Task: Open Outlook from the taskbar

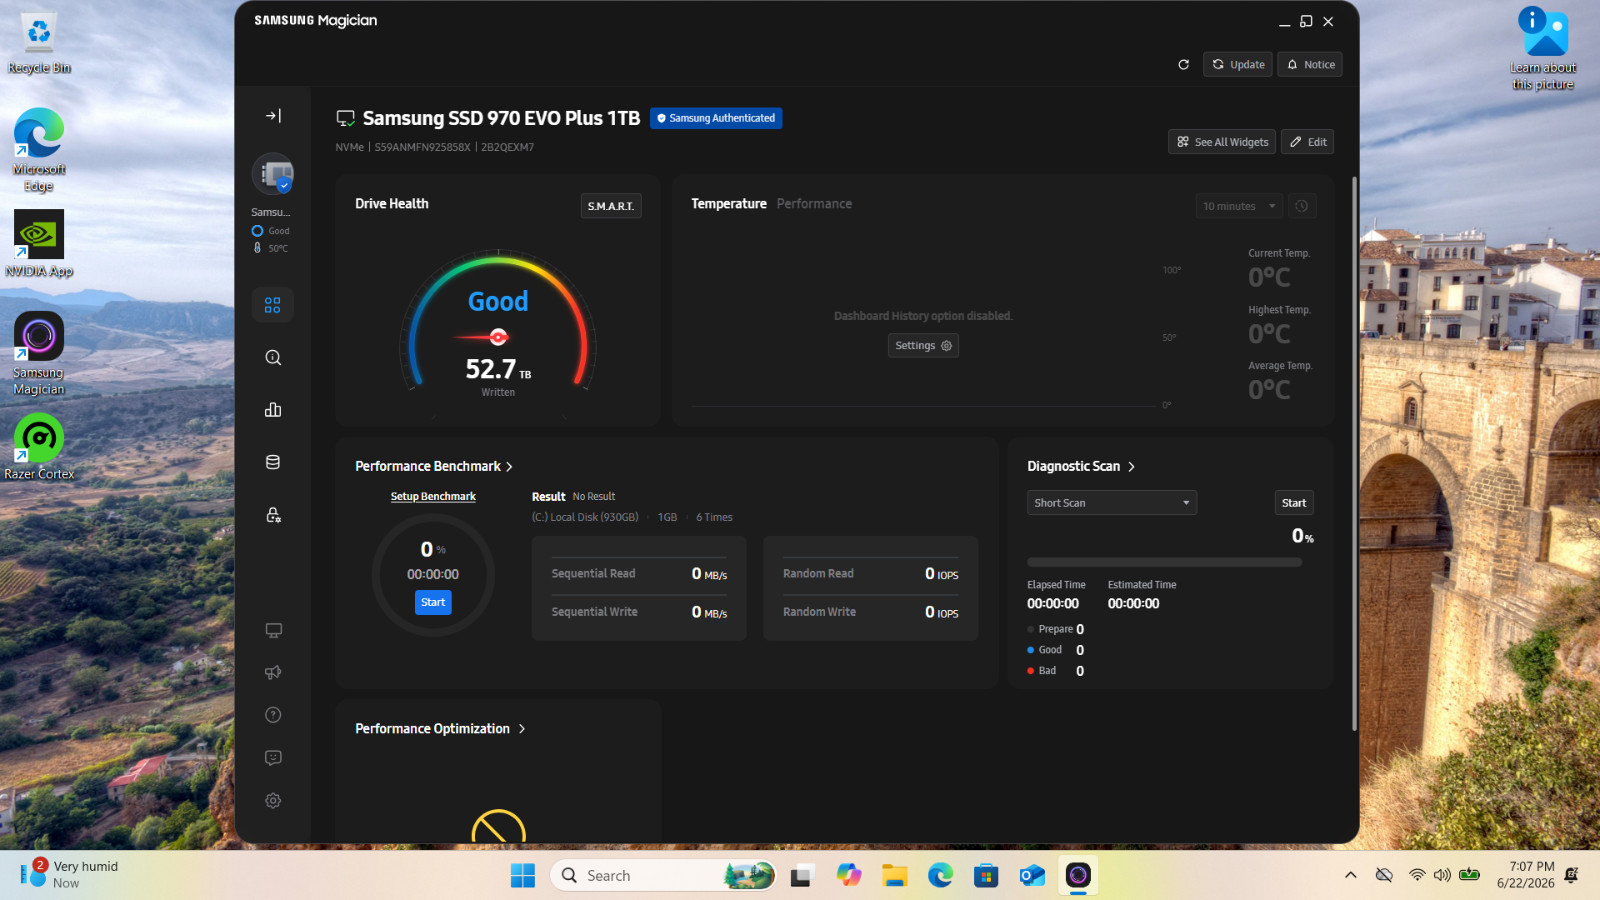Action: (1032, 876)
